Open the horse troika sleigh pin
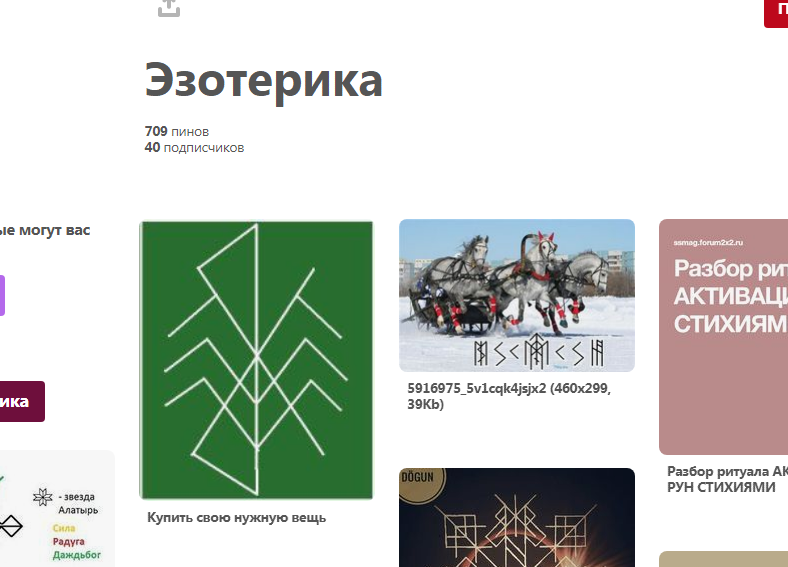788x567 pixels. tap(517, 295)
